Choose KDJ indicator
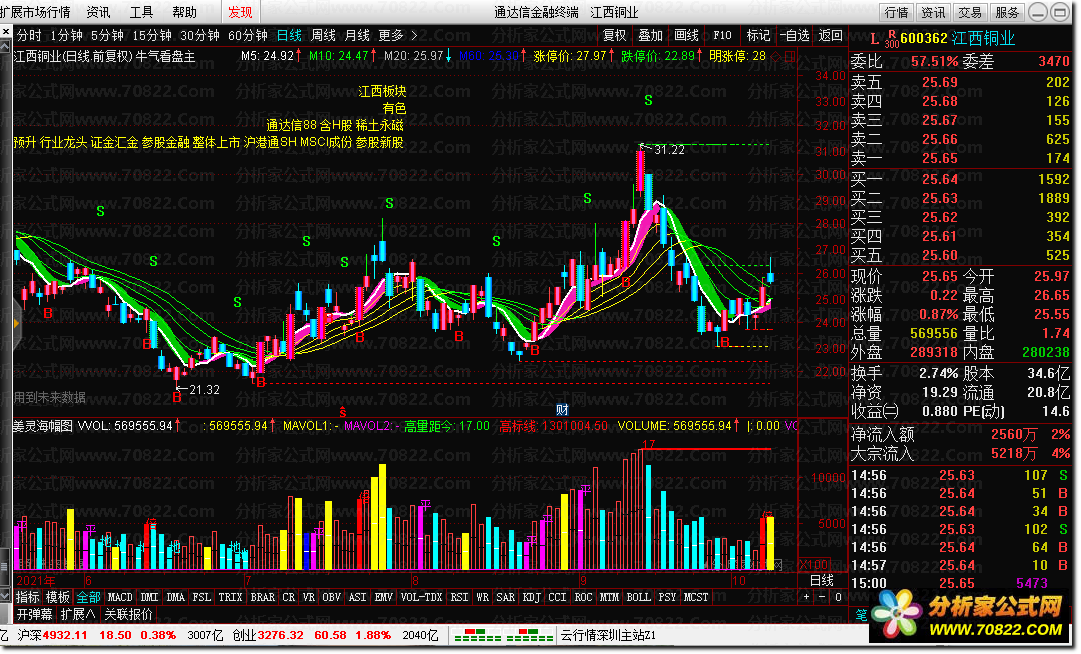Image resolution: width=1081 pixels, height=654 pixels. tap(532, 597)
